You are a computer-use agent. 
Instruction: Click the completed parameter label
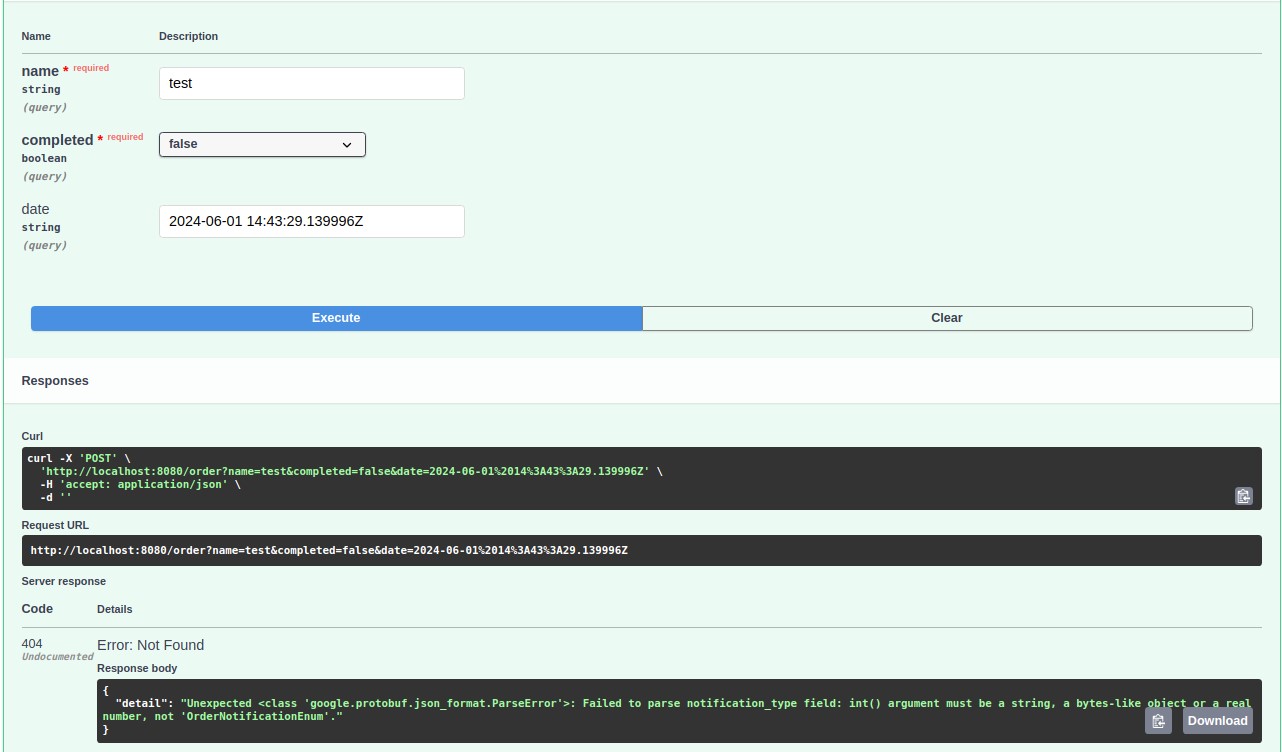(57, 140)
